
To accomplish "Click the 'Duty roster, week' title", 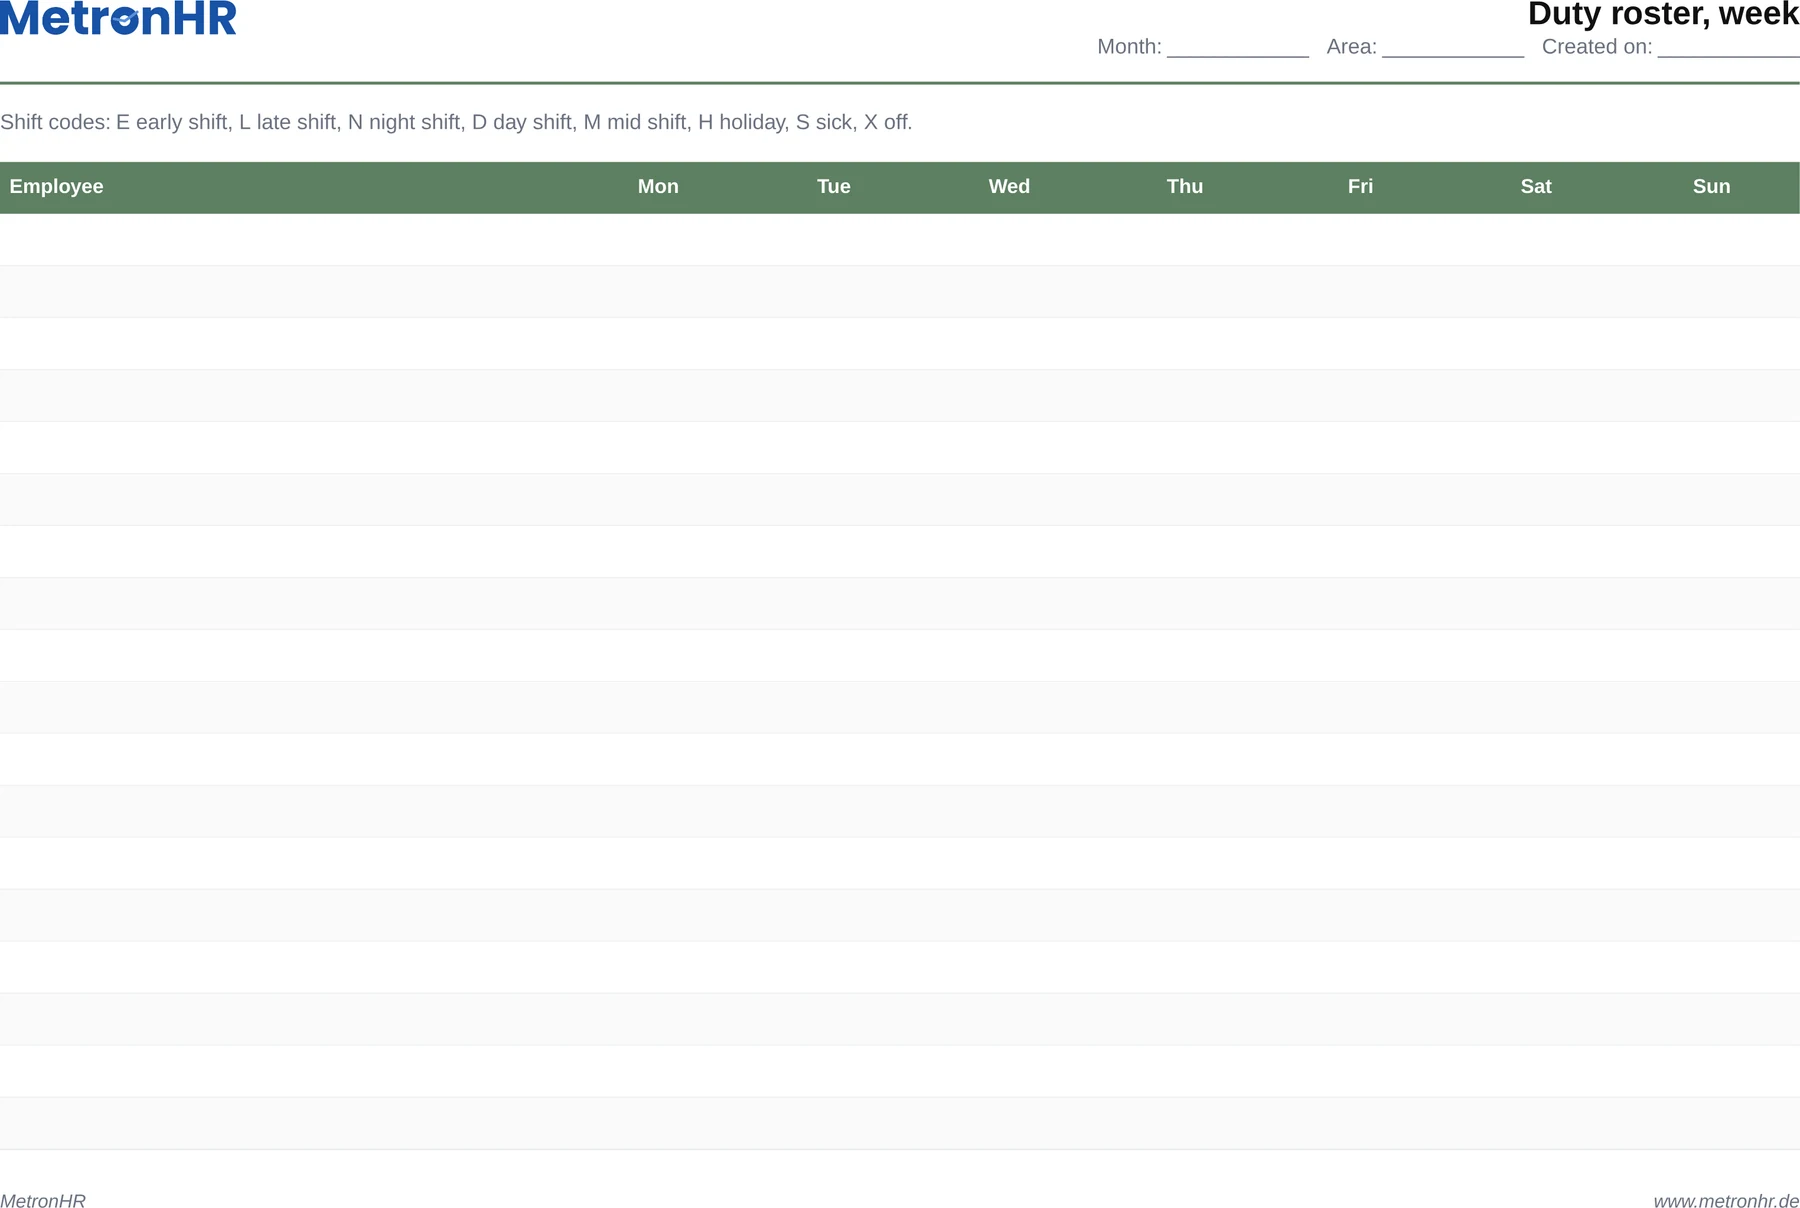I will [x=1663, y=14].
